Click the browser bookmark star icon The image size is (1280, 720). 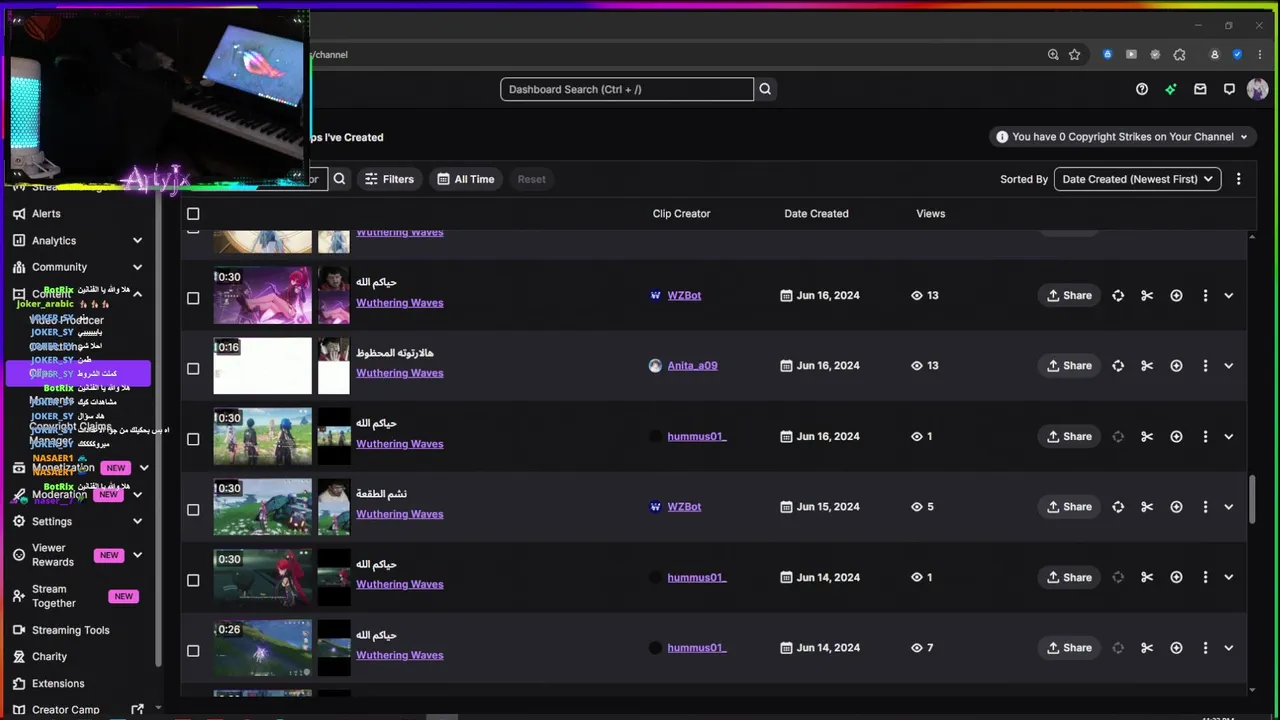point(1075,55)
